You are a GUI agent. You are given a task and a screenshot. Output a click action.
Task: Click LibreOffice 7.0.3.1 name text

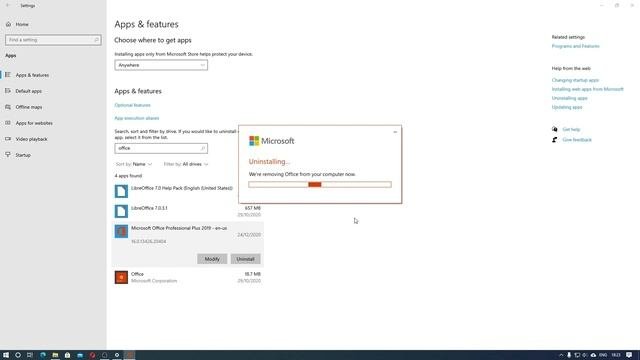149,208
